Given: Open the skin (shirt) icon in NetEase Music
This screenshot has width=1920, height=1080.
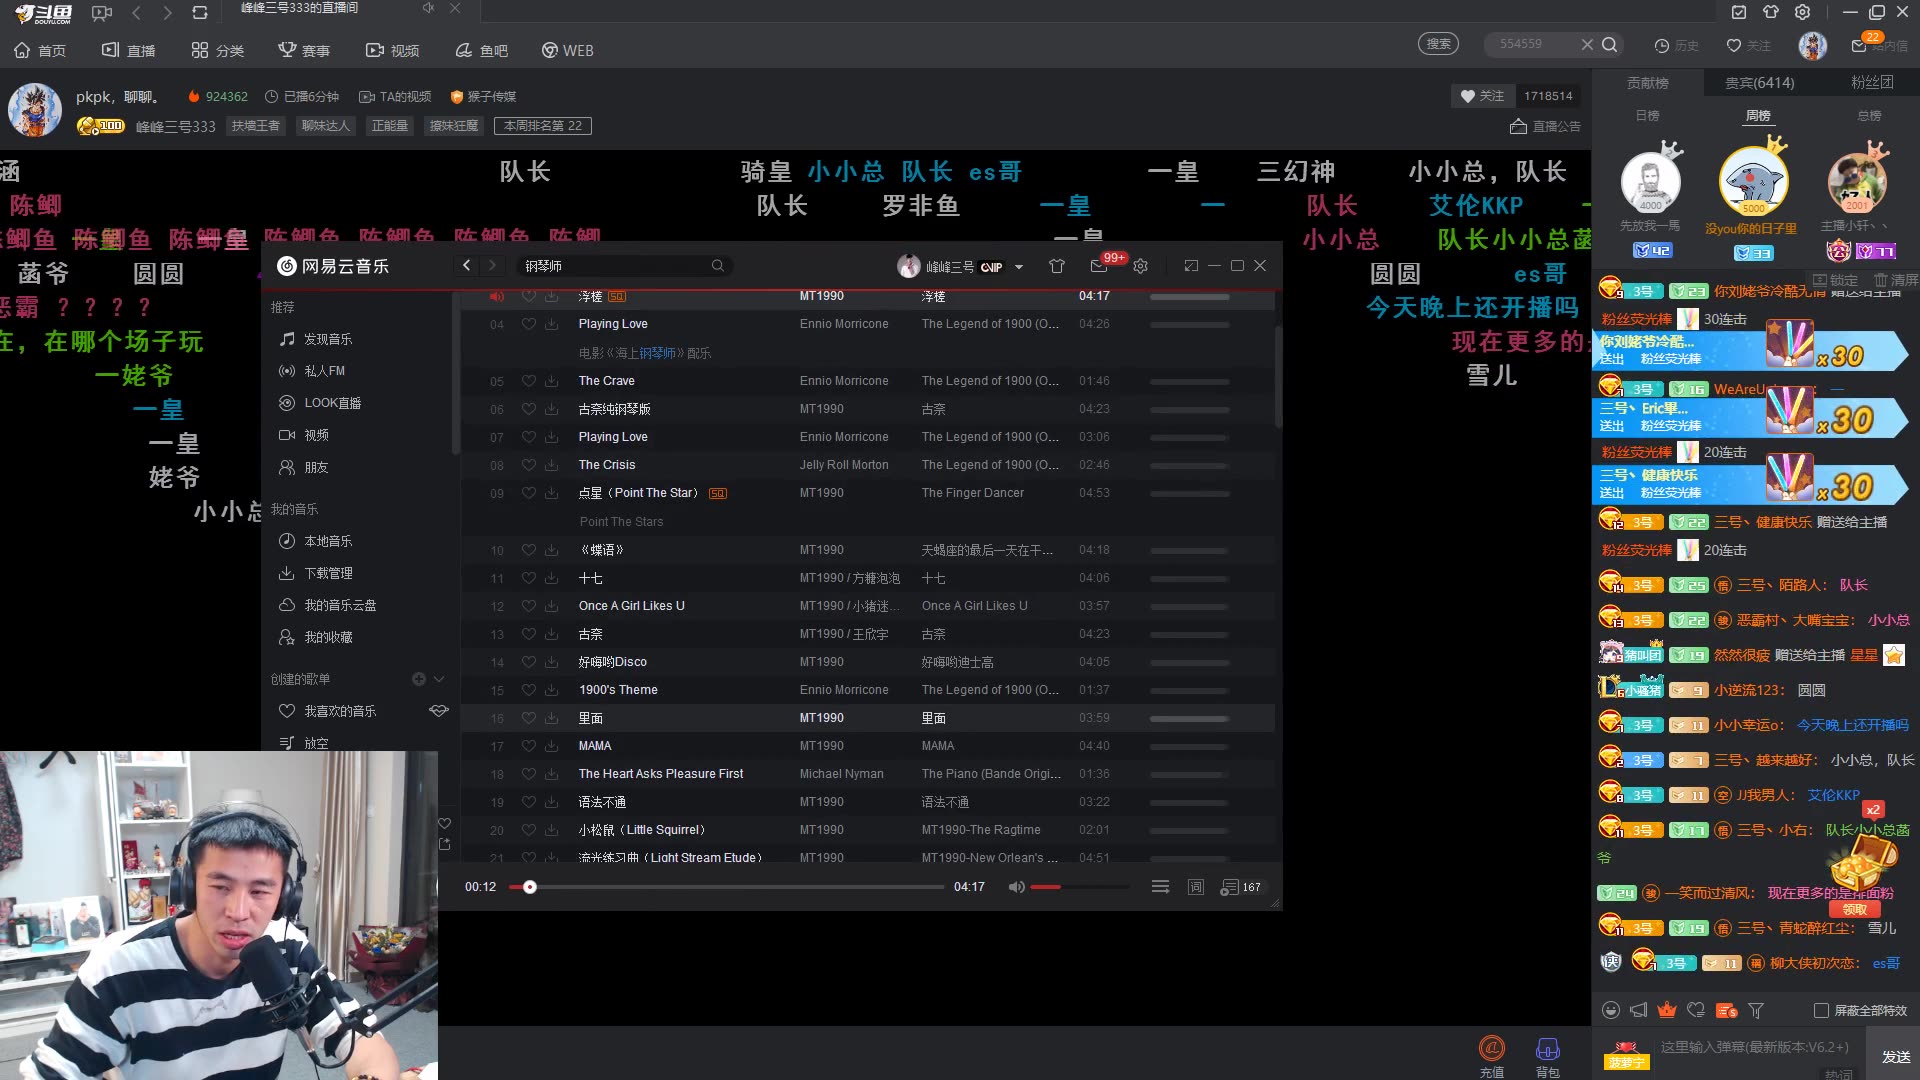Looking at the screenshot, I should (1056, 266).
